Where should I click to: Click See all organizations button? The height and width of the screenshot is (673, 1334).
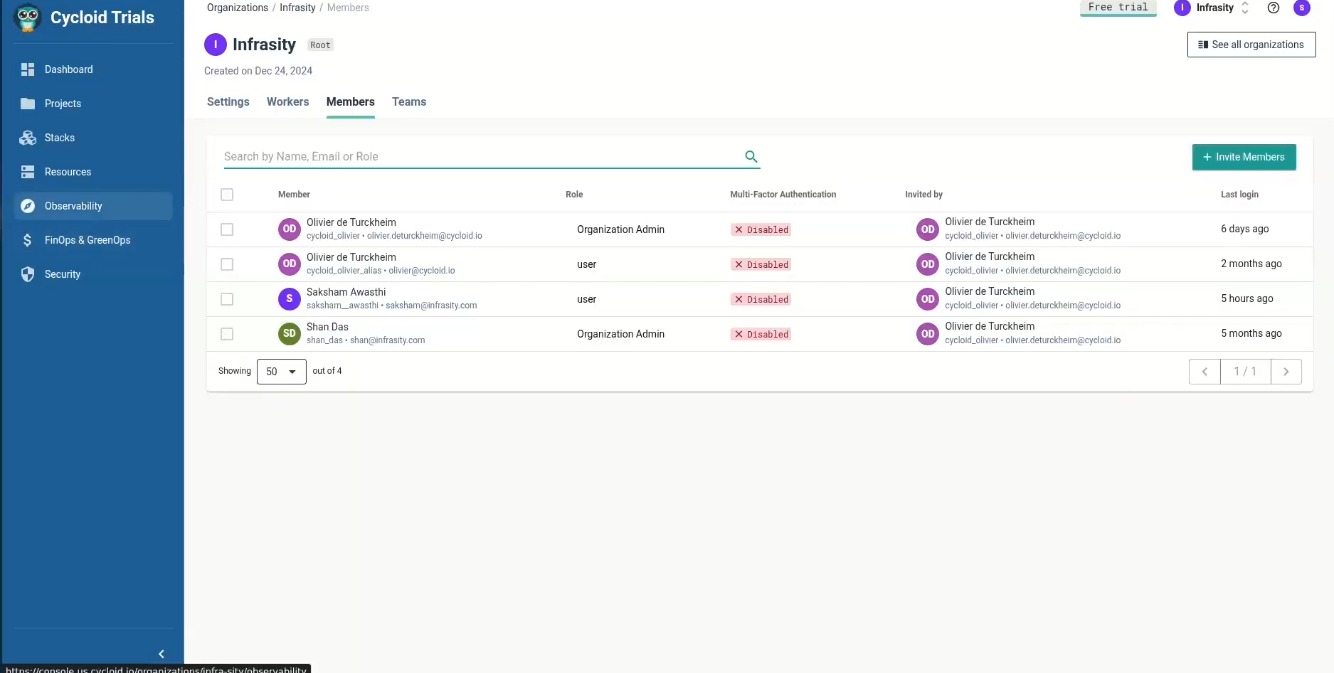tap(1251, 45)
